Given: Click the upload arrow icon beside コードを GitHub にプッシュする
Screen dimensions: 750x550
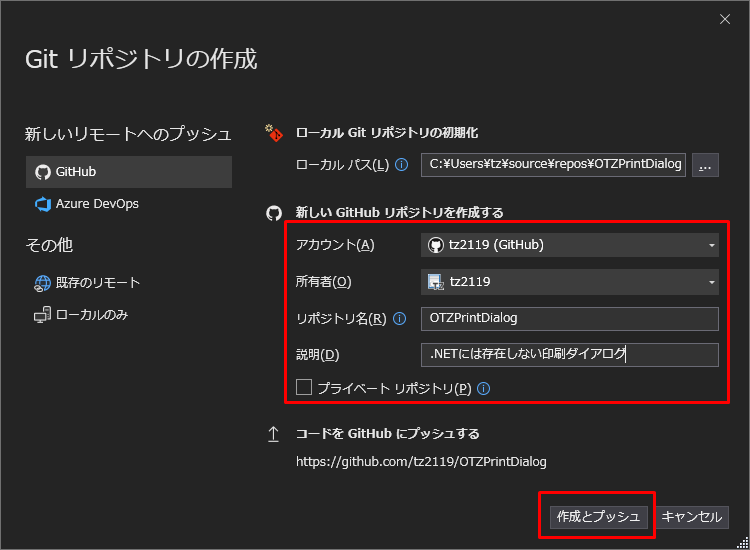Looking at the screenshot, I should point(273,434).
